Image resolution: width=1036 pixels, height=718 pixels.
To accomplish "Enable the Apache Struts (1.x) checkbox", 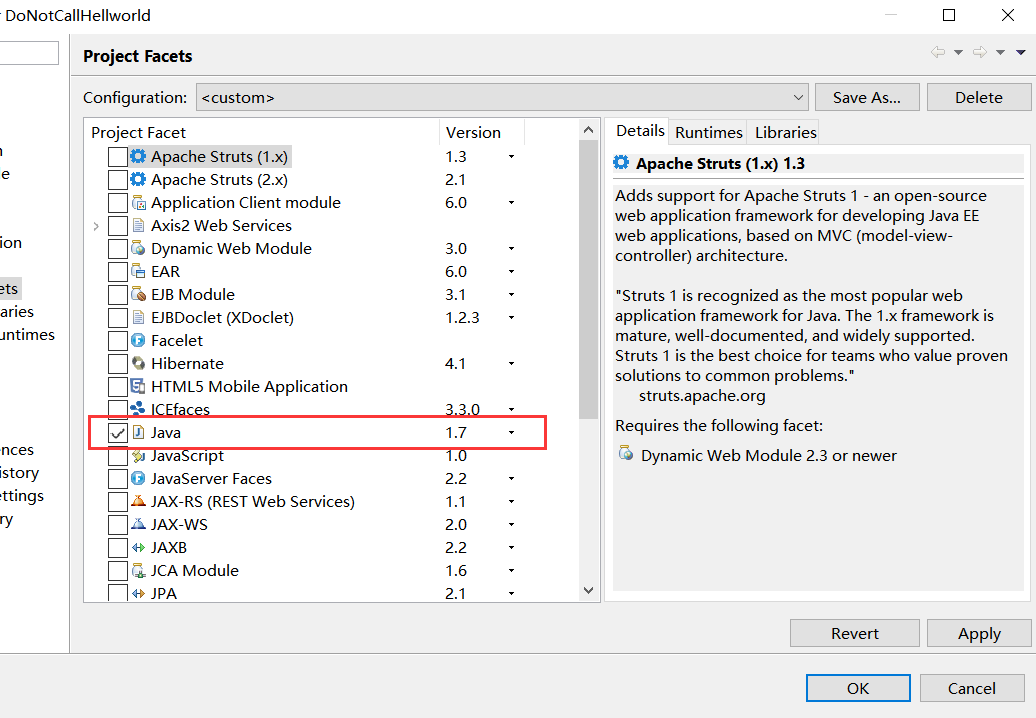I will pyautogui.click(x=118, y=157).
